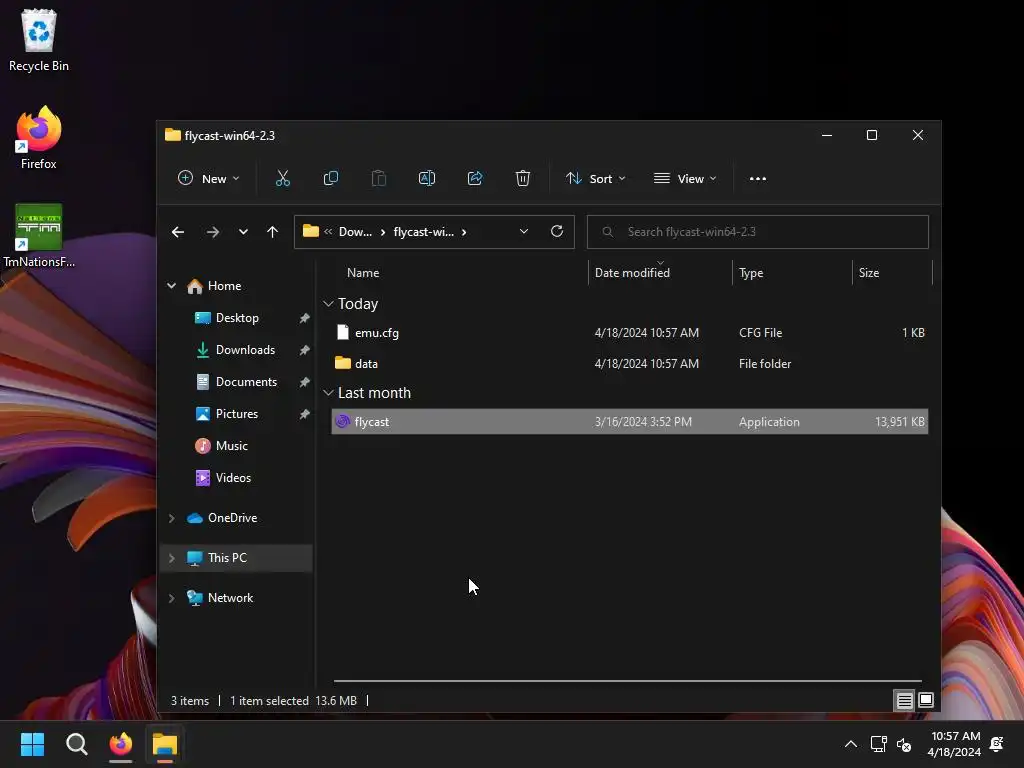Click the horizontal scrollbar in file list
Viewport: 1024px width, 768px height.
(x=628, y=680)
